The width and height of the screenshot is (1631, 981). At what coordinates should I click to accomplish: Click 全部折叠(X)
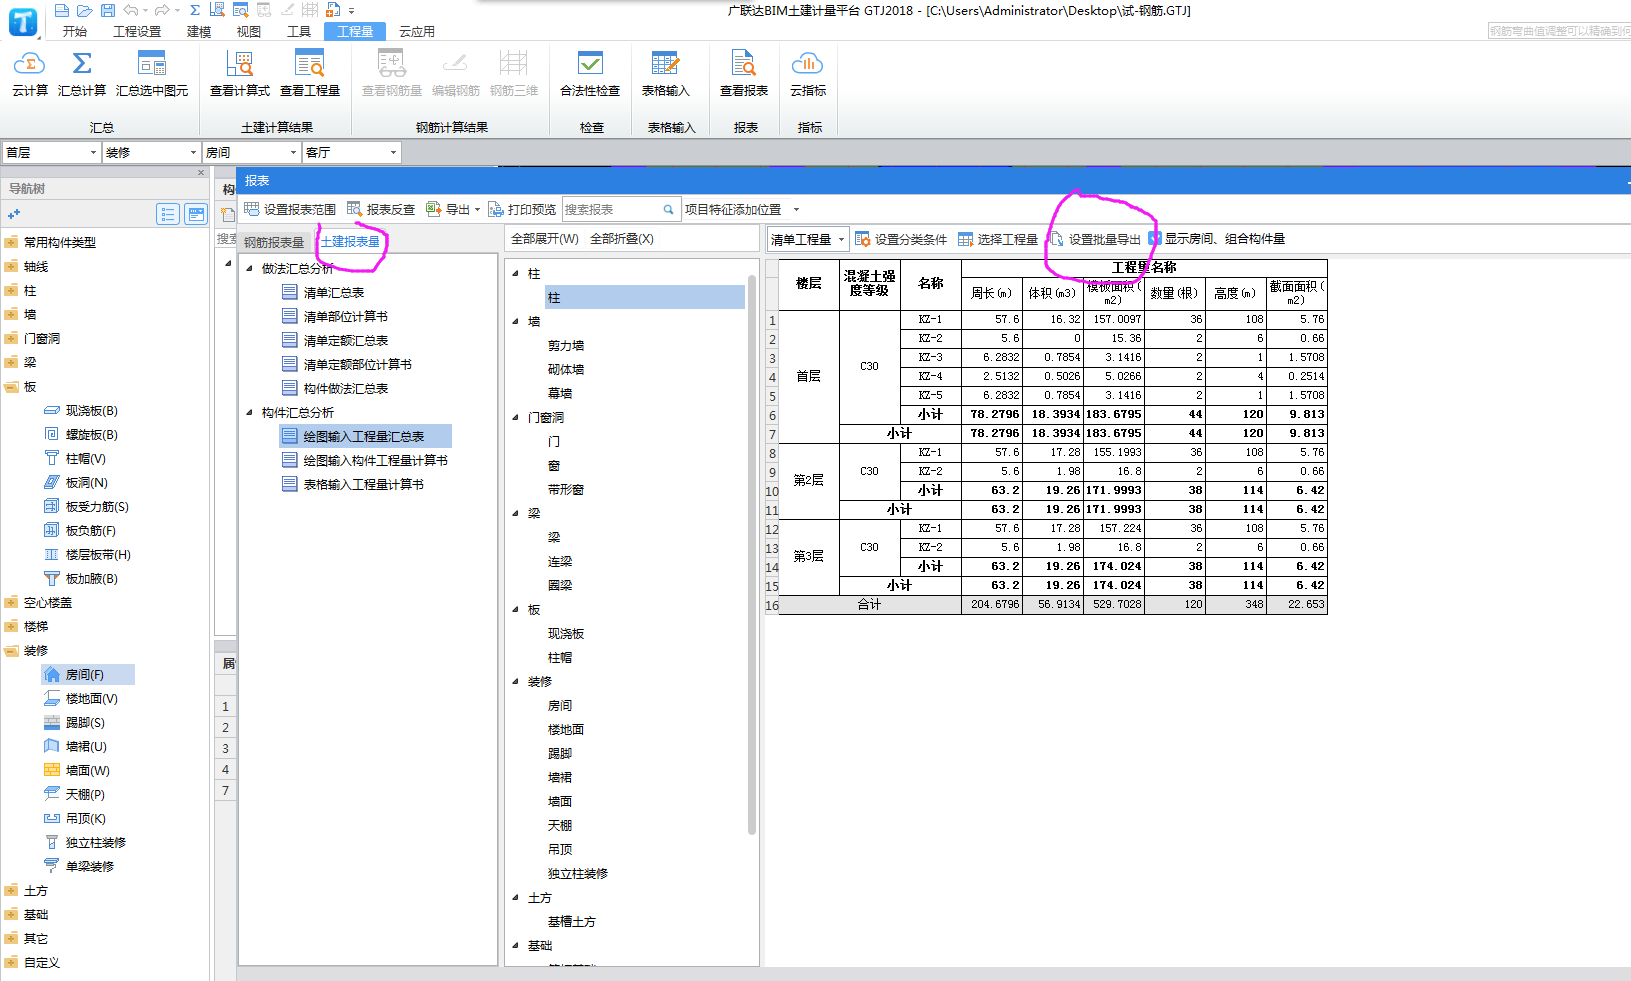click(x=622, y=239)
